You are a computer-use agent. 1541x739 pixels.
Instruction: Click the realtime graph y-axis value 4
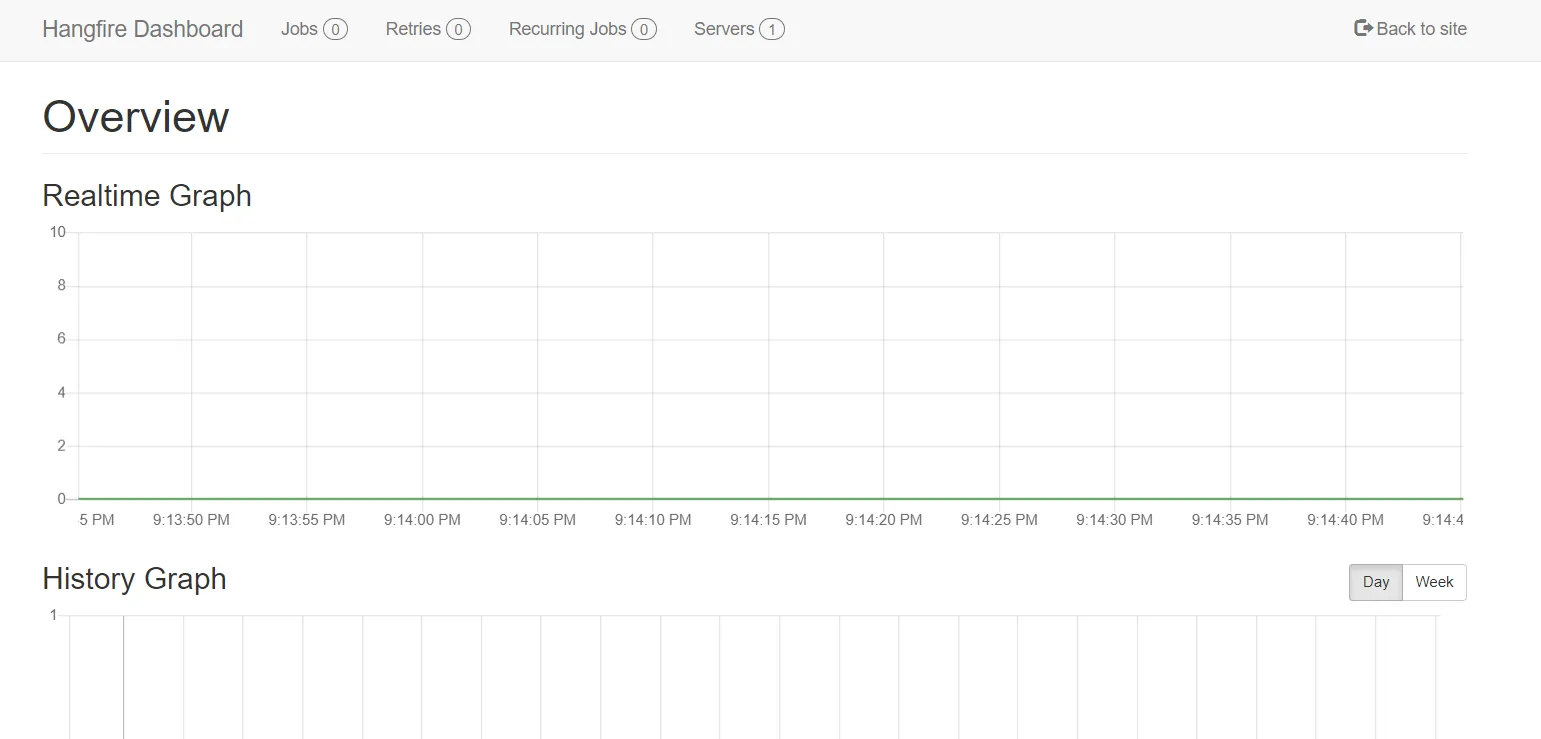[62, 393]
